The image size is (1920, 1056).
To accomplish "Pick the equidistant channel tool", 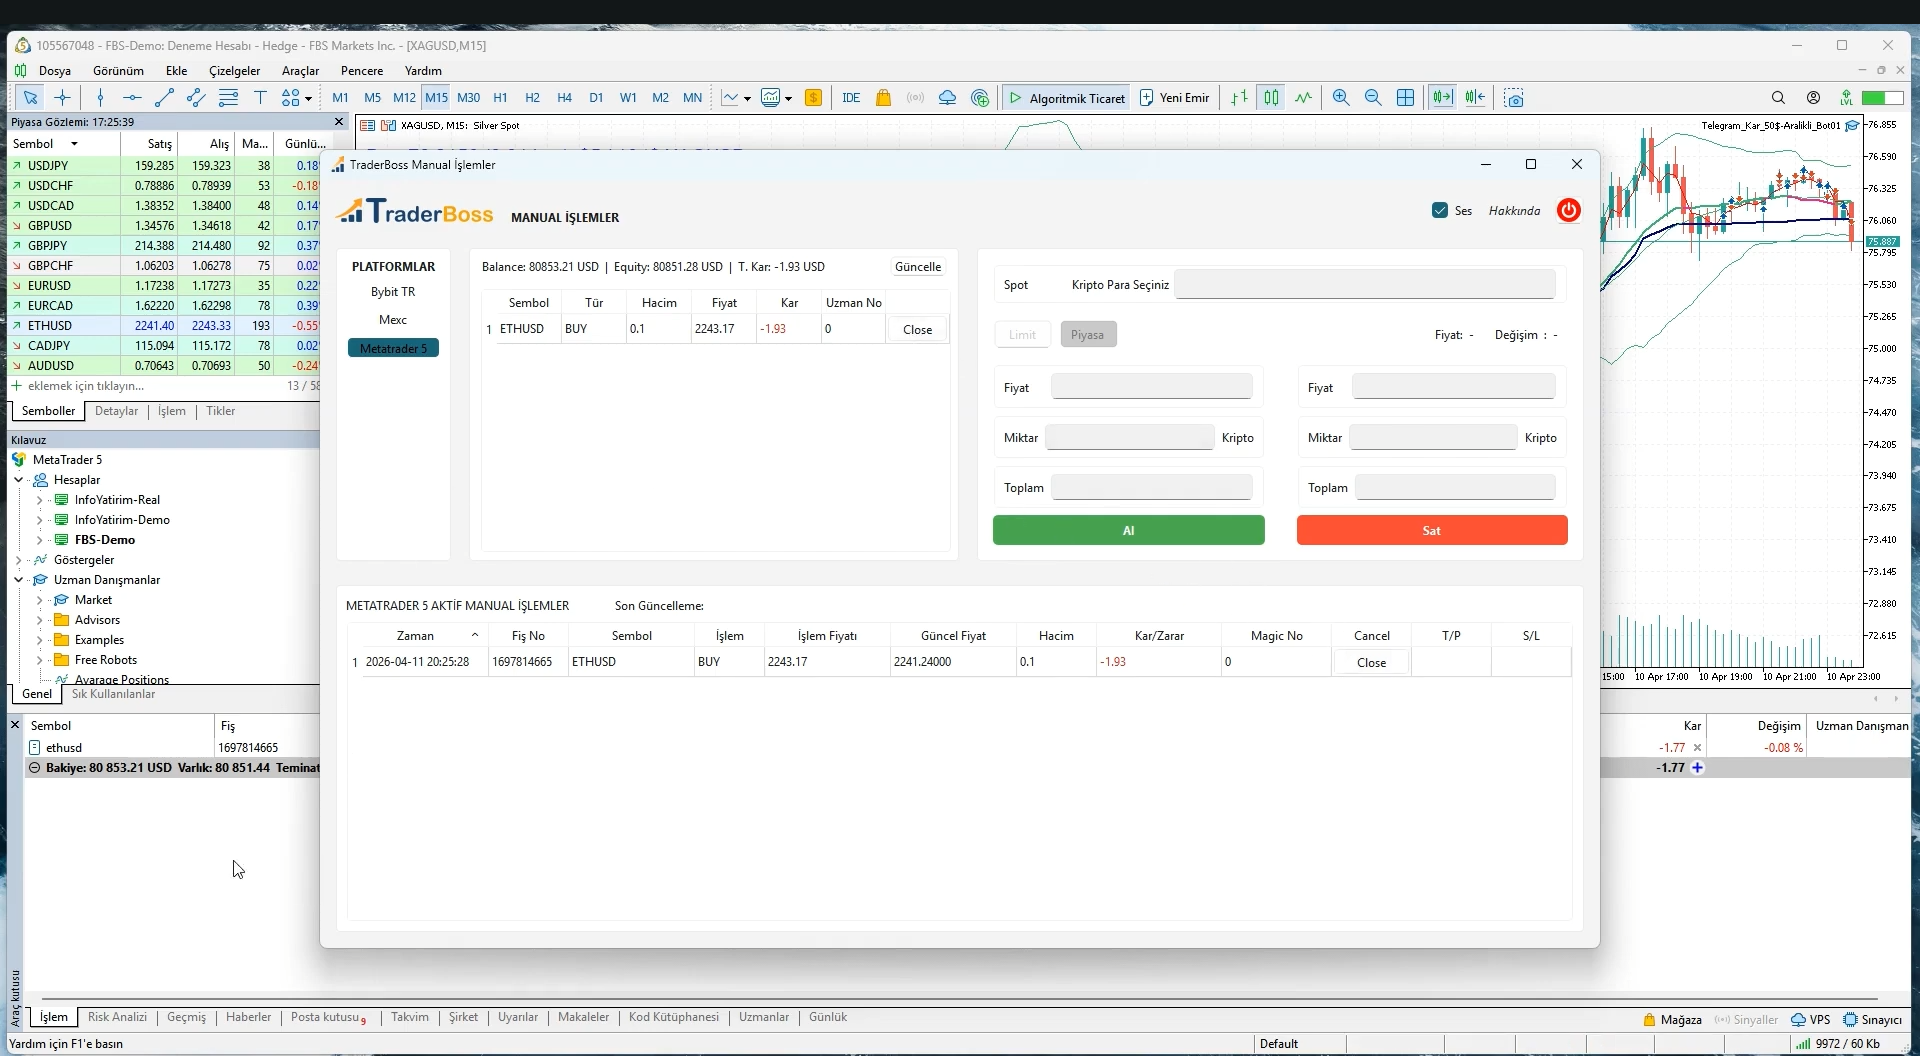I will [x=196, y=97].
